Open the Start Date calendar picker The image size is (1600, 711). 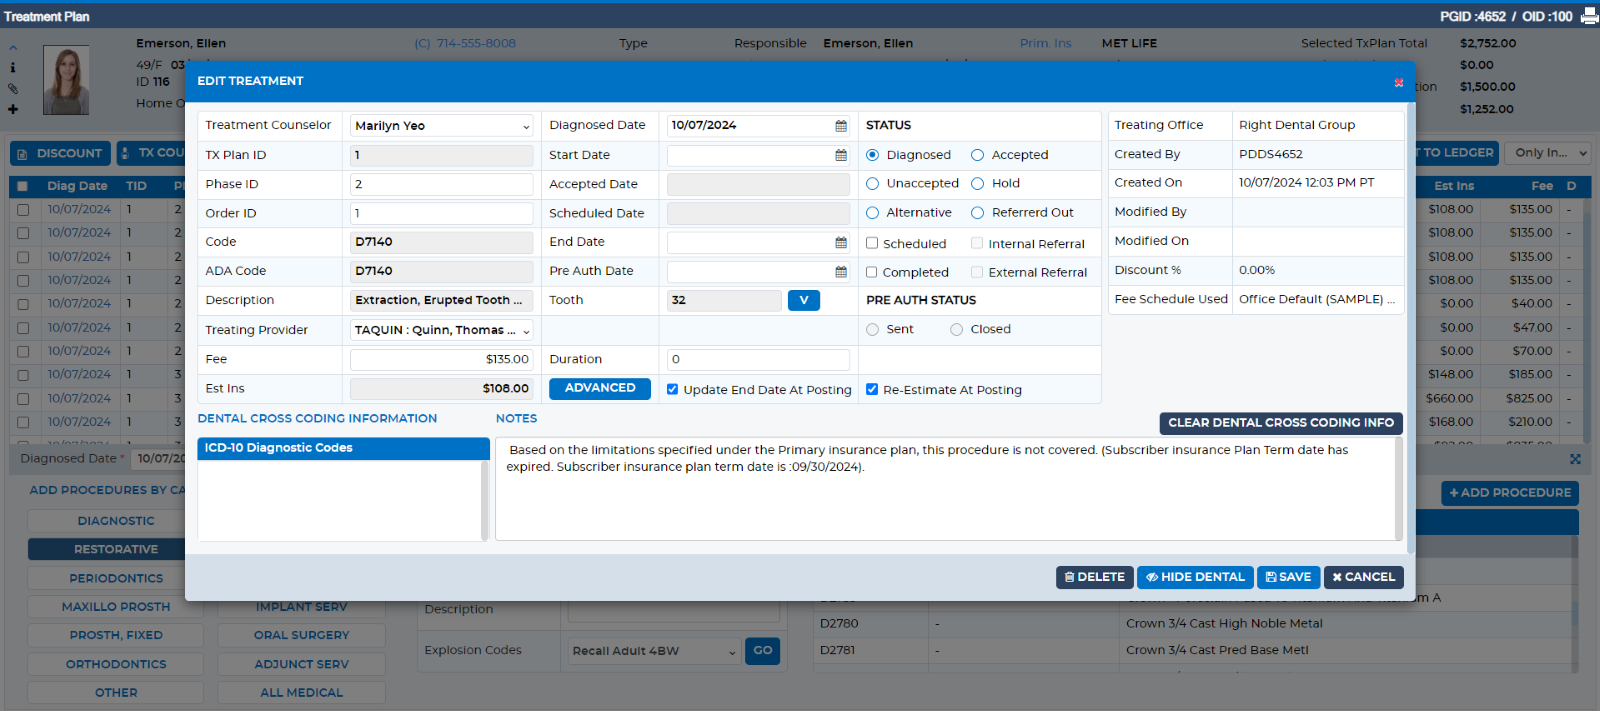click(x=841, y=156)
